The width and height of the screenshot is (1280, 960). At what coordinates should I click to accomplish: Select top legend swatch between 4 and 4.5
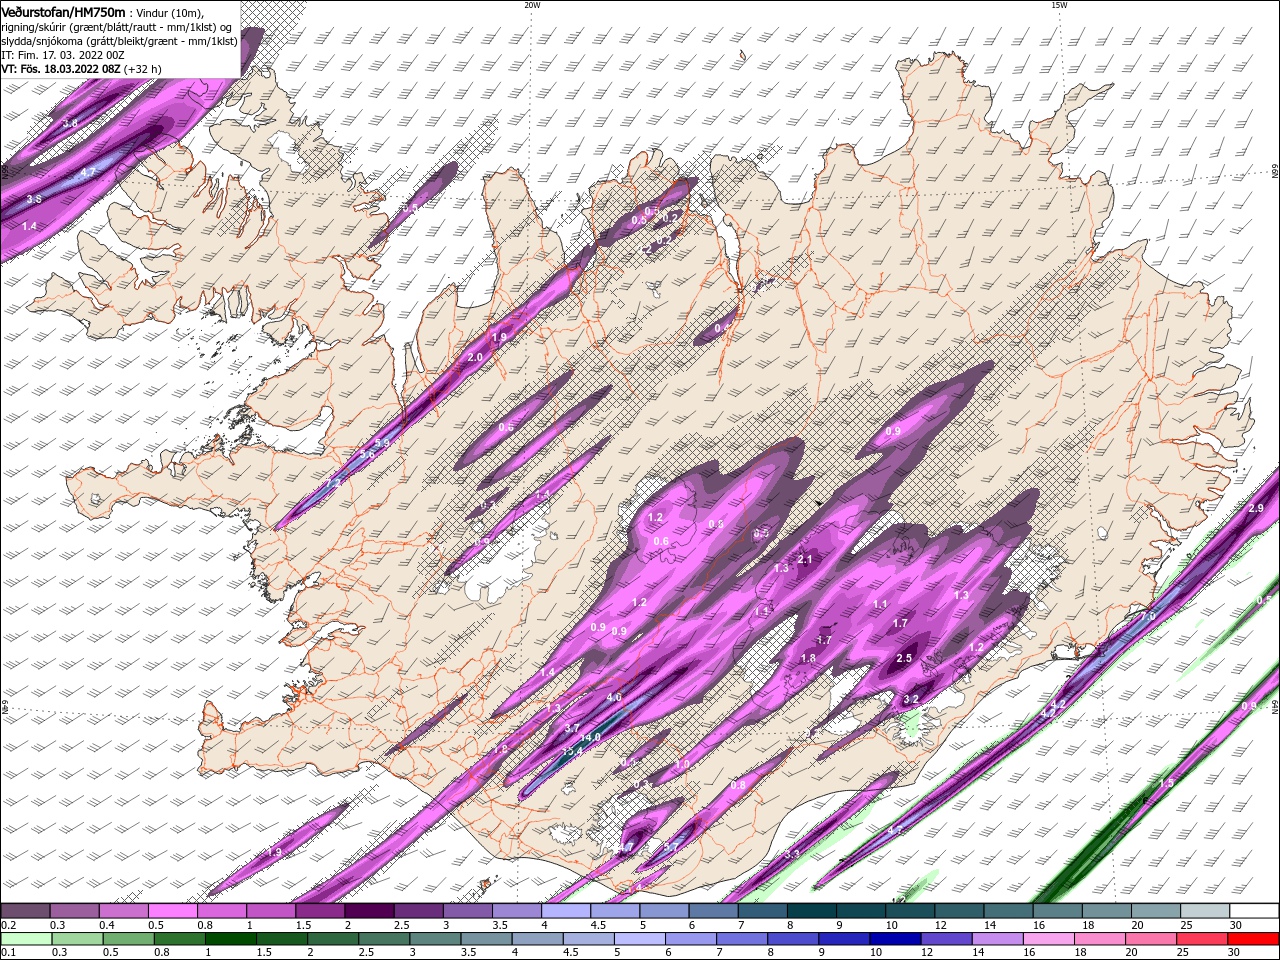pyautogui.click(x=566, y=911)
